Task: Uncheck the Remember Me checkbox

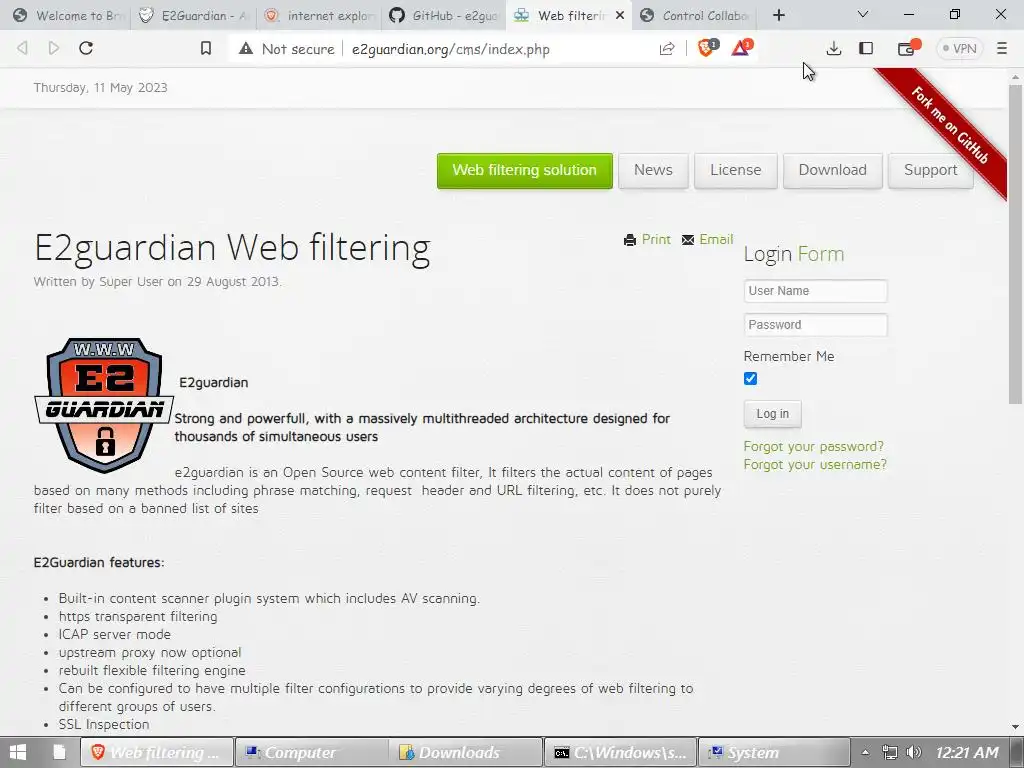Action: point(750,378)
